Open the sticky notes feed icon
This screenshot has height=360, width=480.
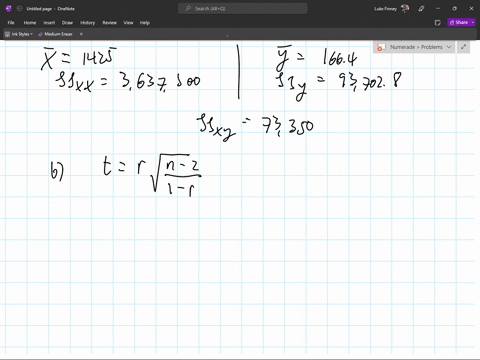[x=438, y=23]
